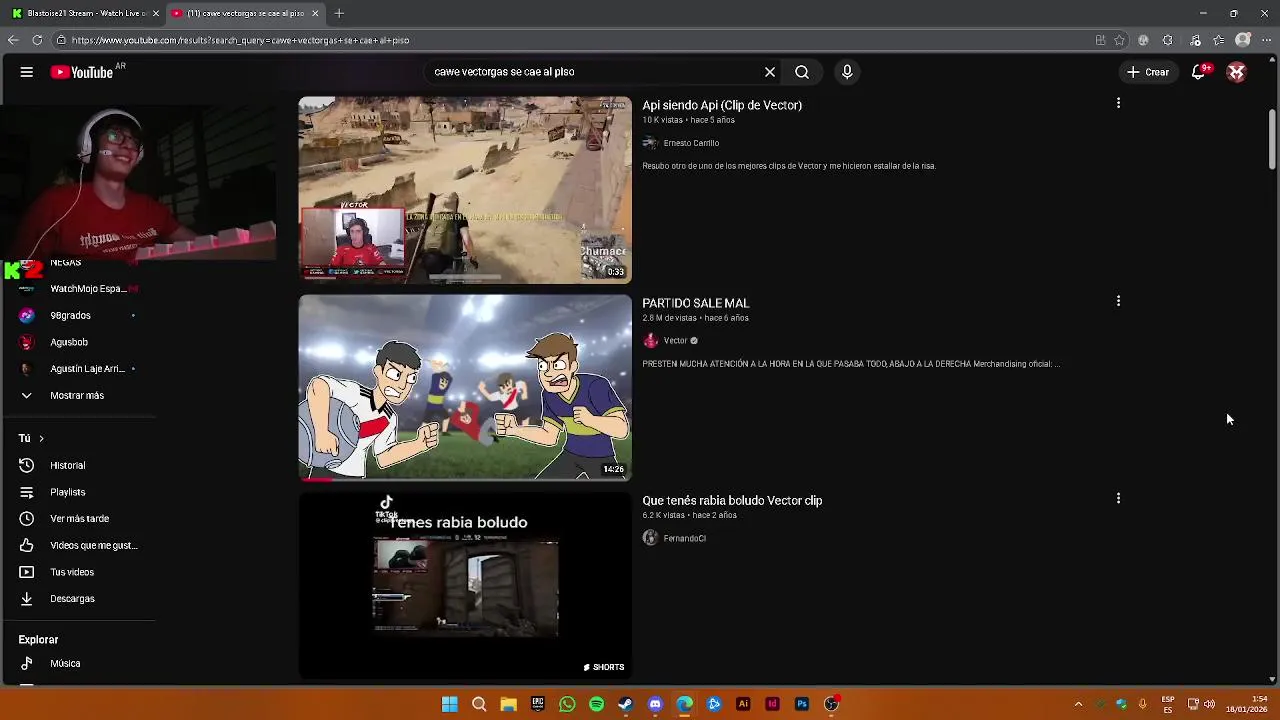Visit FernandoCl channel

tap(685, 538)
